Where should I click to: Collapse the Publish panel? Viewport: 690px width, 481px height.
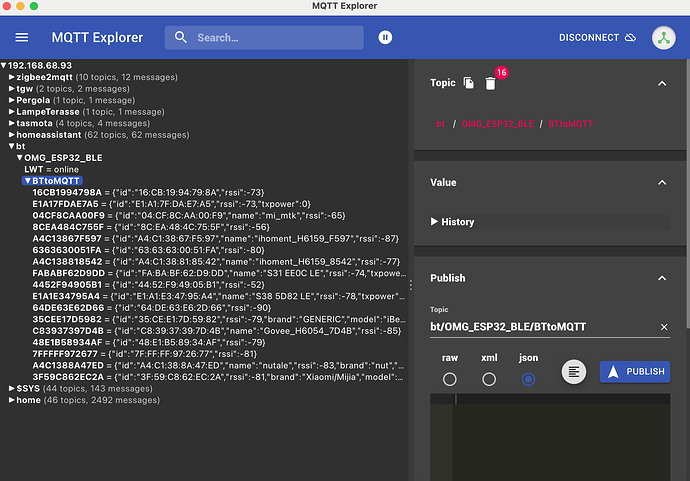(x=662, y=278)
